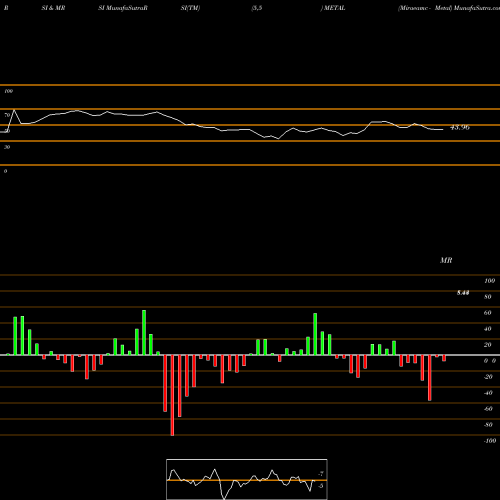Click the last red bar of the histogram

444,358
